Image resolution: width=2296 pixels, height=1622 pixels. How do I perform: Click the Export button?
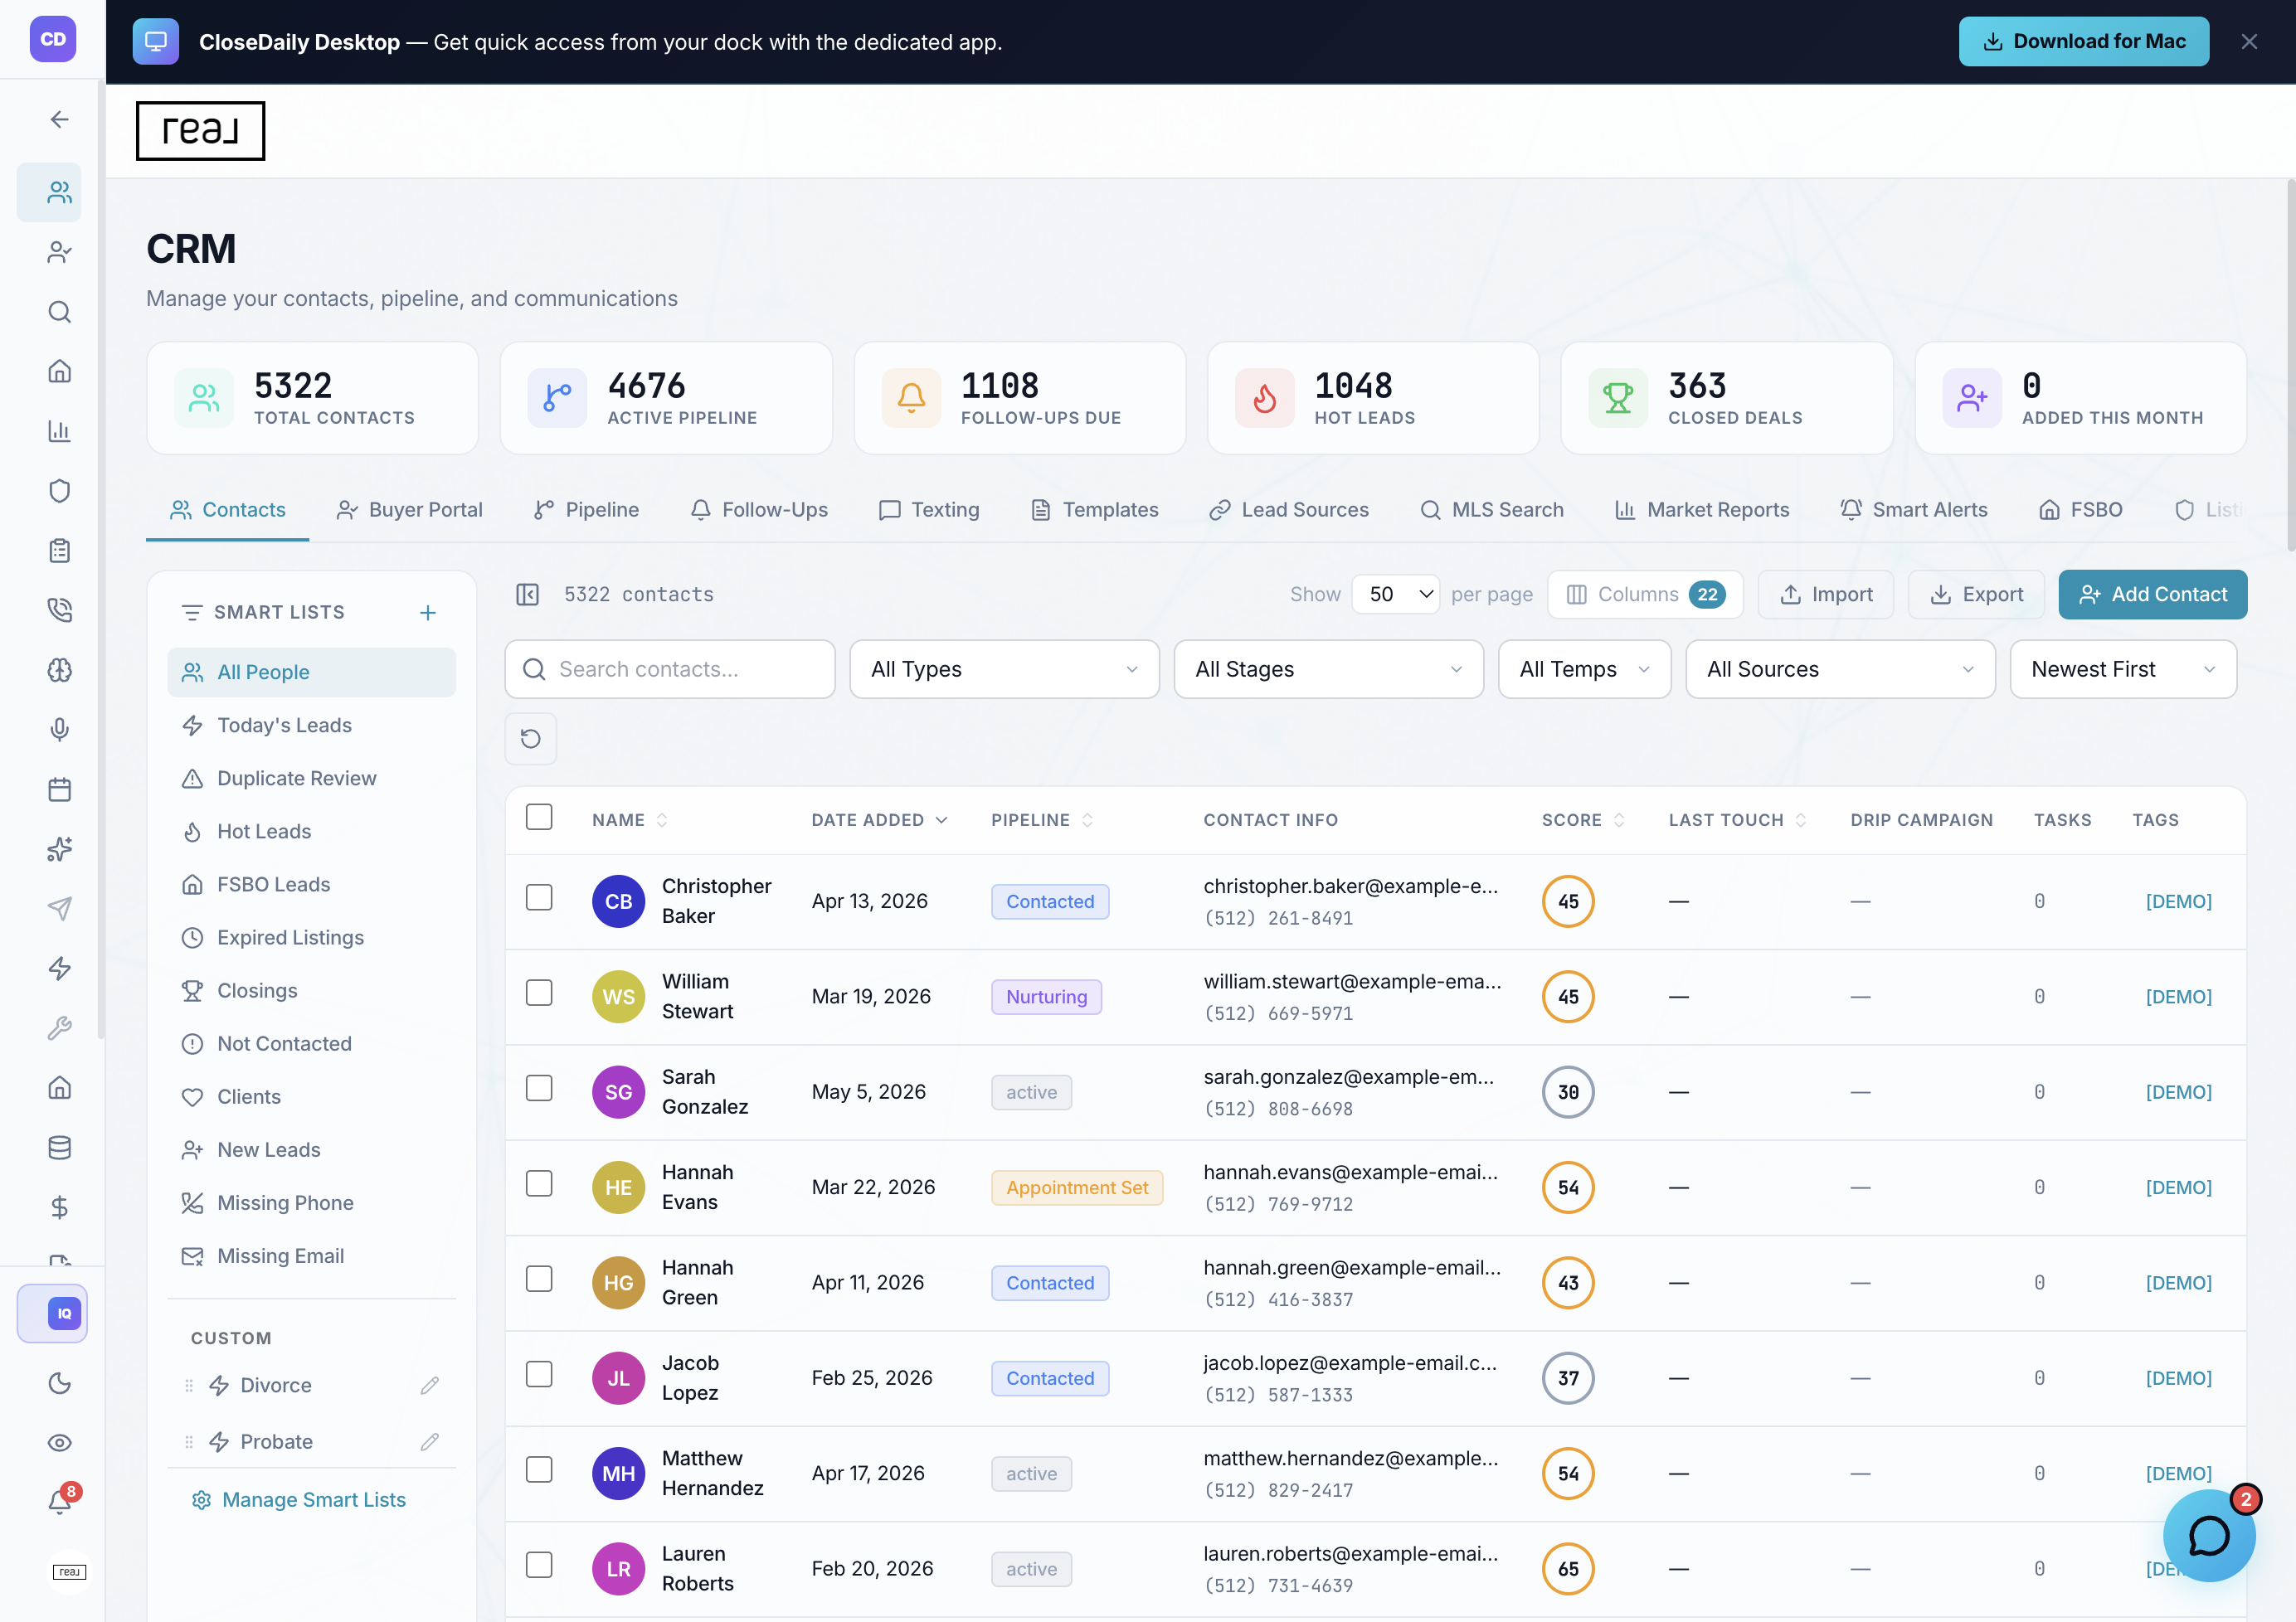pyautogui.click(x=1976, y=595)
